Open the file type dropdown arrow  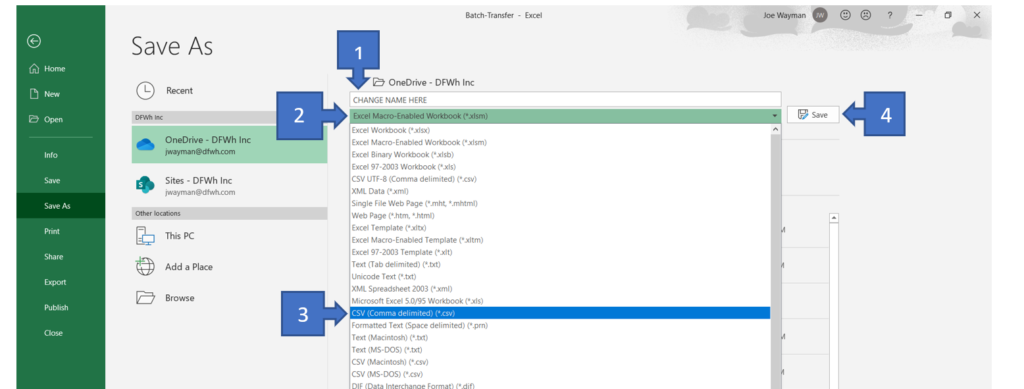pyautogui.click(x=775, y=116)
